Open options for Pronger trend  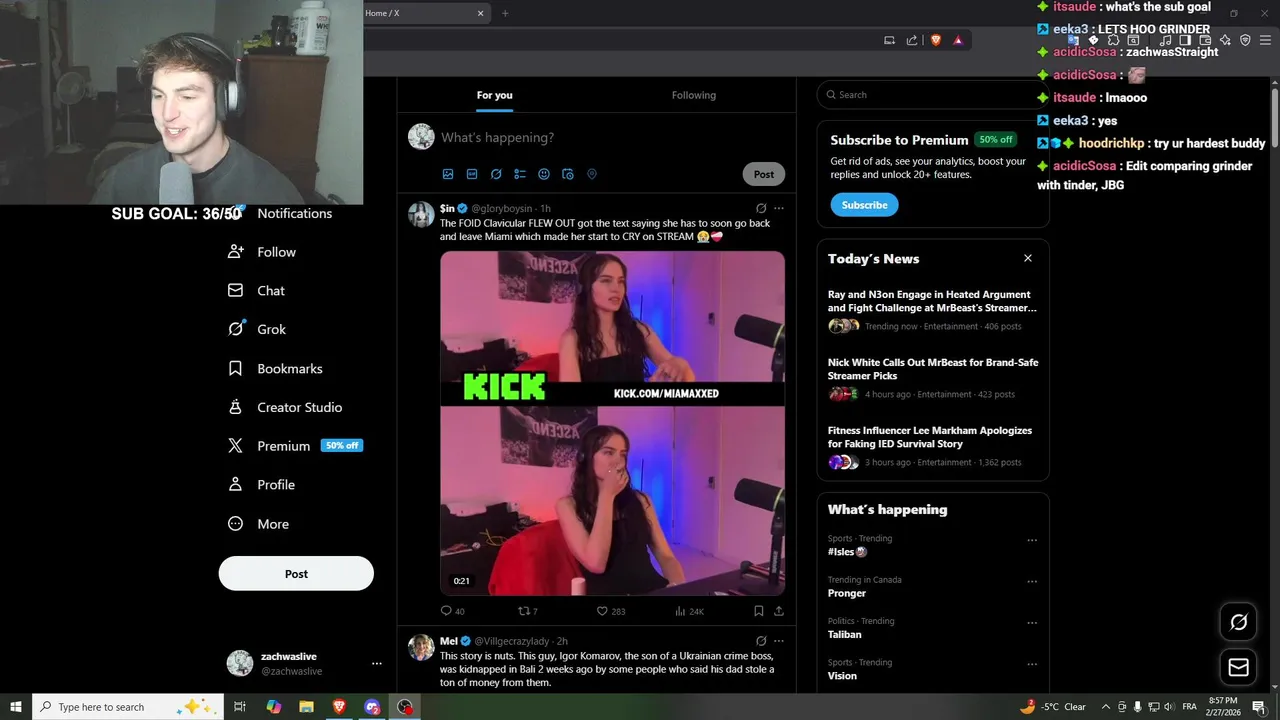click(1032, 581)
